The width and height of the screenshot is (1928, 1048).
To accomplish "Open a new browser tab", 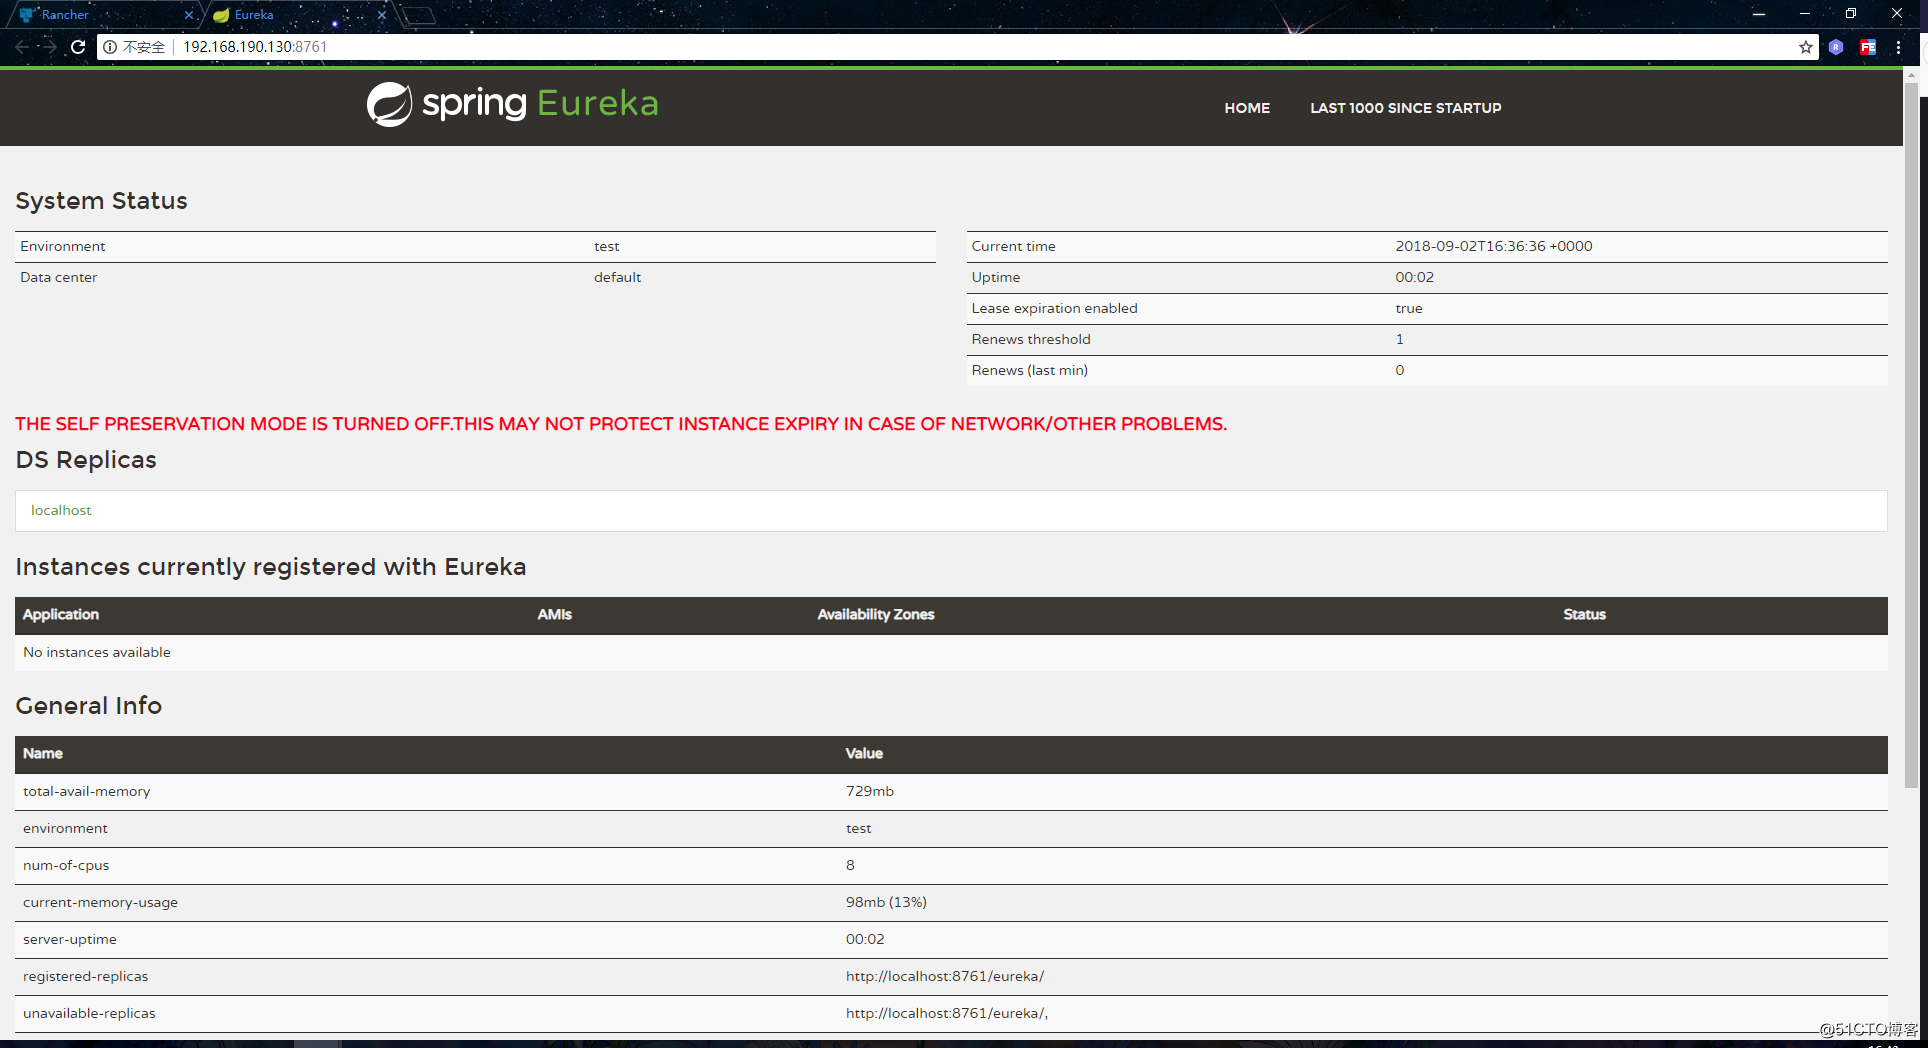I will click(419, 15).
